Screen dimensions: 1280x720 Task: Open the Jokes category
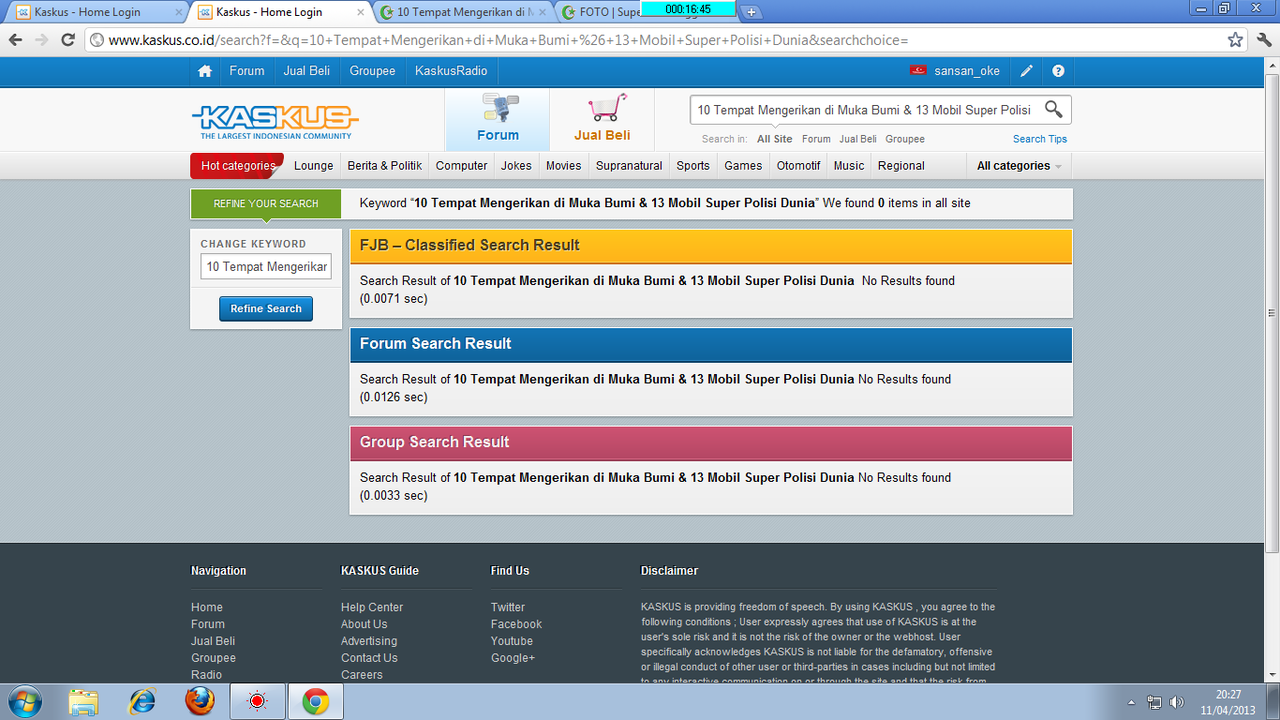click(517, 166)
